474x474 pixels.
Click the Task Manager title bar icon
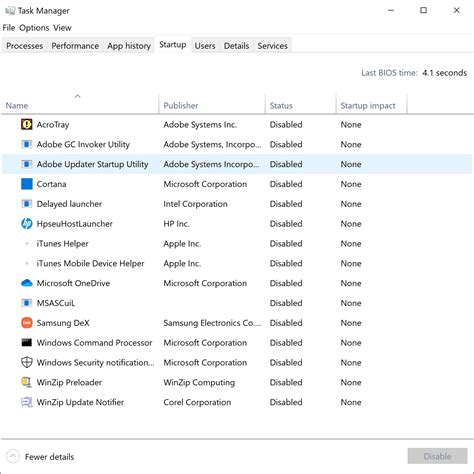coord(10,11)
